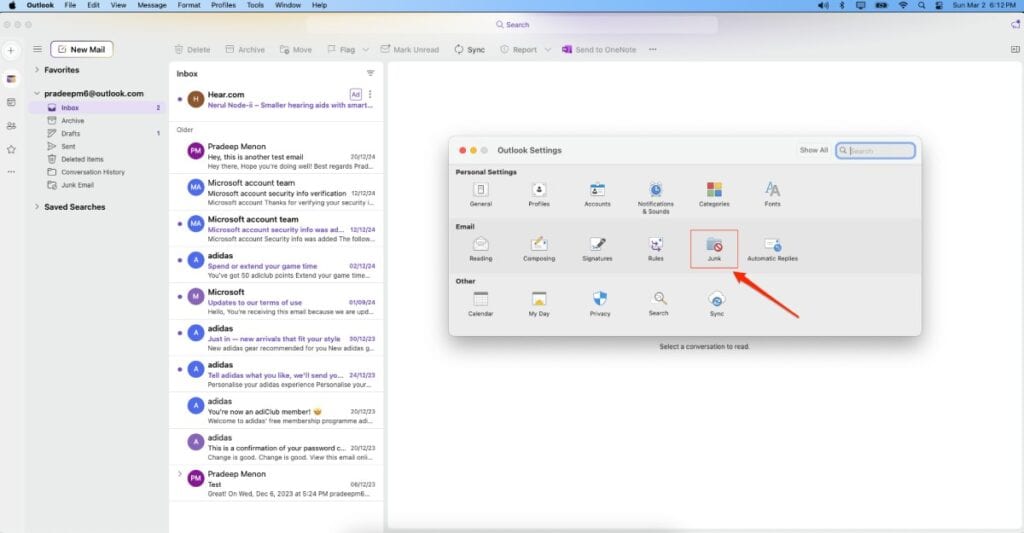Toggle the sidebar hamburger menu
This screenshot has width=1024, height=533.
37,49
